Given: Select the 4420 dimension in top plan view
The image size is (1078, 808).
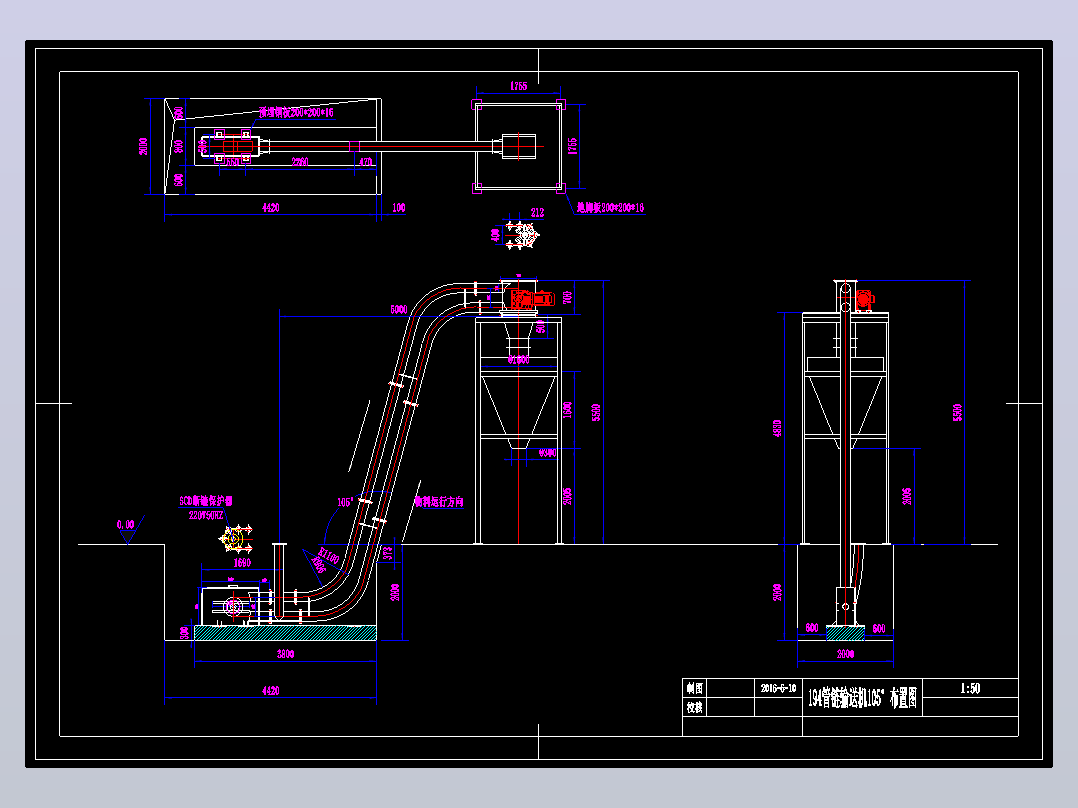Looking at the screenshot, I should pyautogui.click(x=271, y=208).
